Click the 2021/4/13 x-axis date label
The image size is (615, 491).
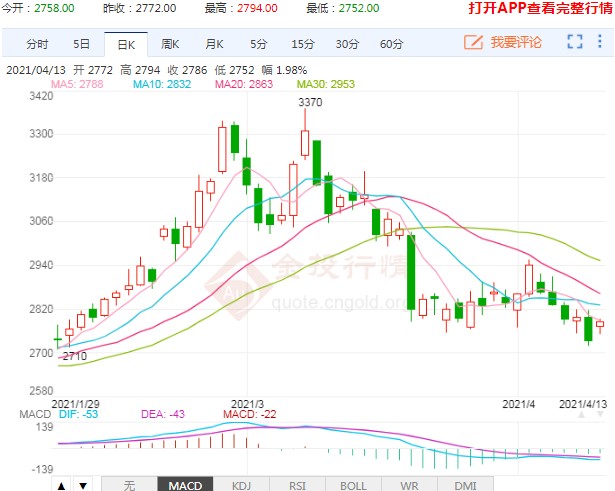click(583, 404)
